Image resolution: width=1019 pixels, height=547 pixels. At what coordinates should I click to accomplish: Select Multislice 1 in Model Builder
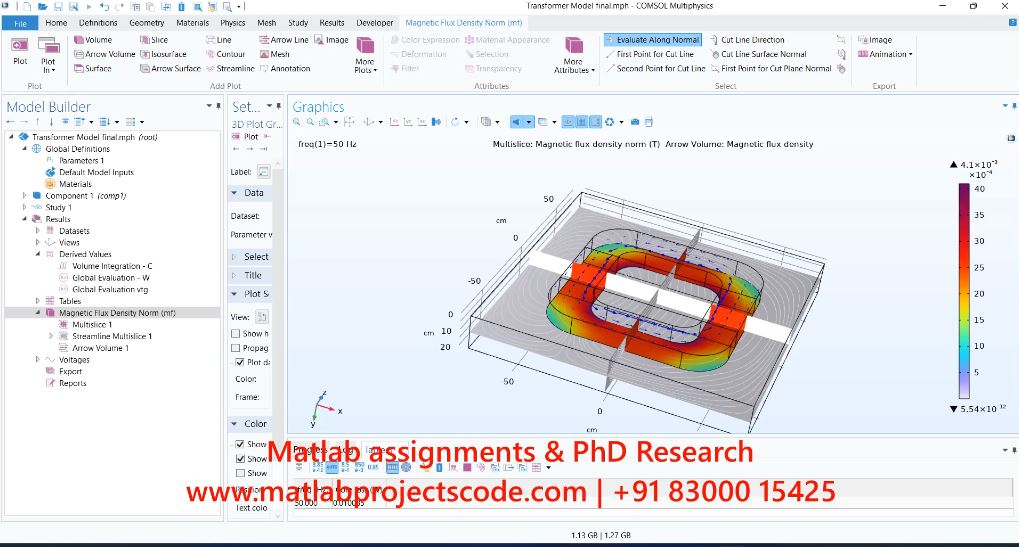point(92,324)
